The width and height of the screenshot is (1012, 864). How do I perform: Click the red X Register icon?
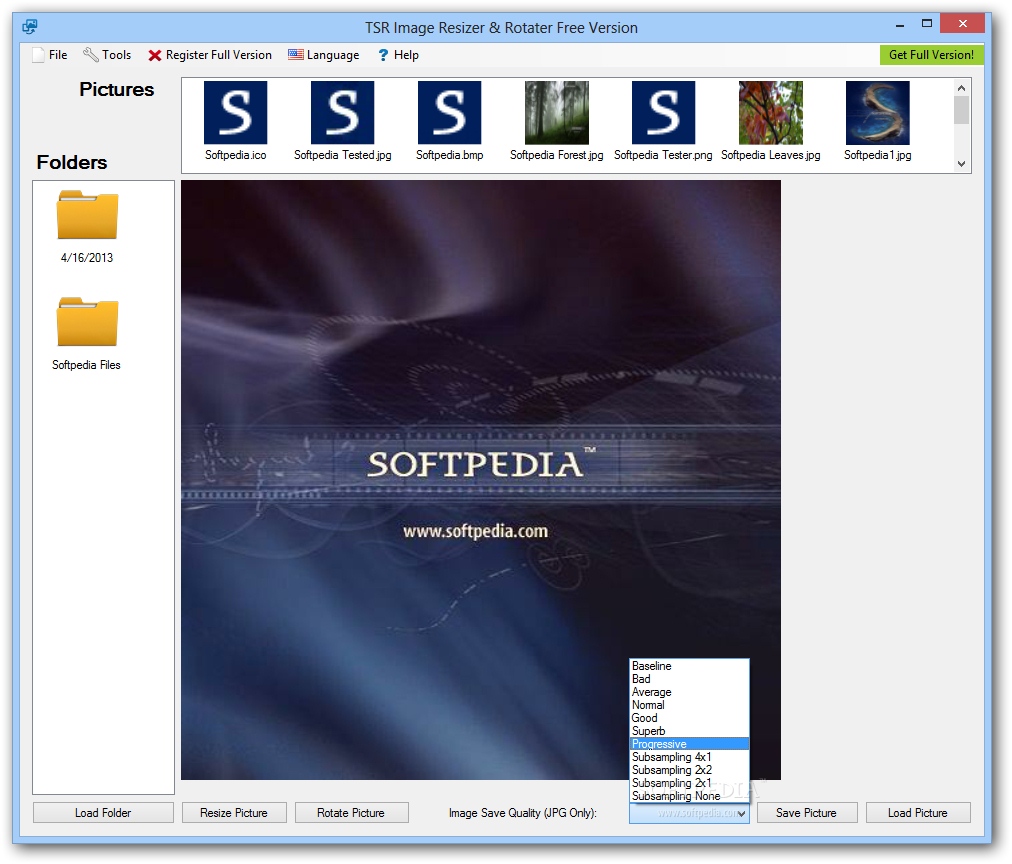coord(154,55)
